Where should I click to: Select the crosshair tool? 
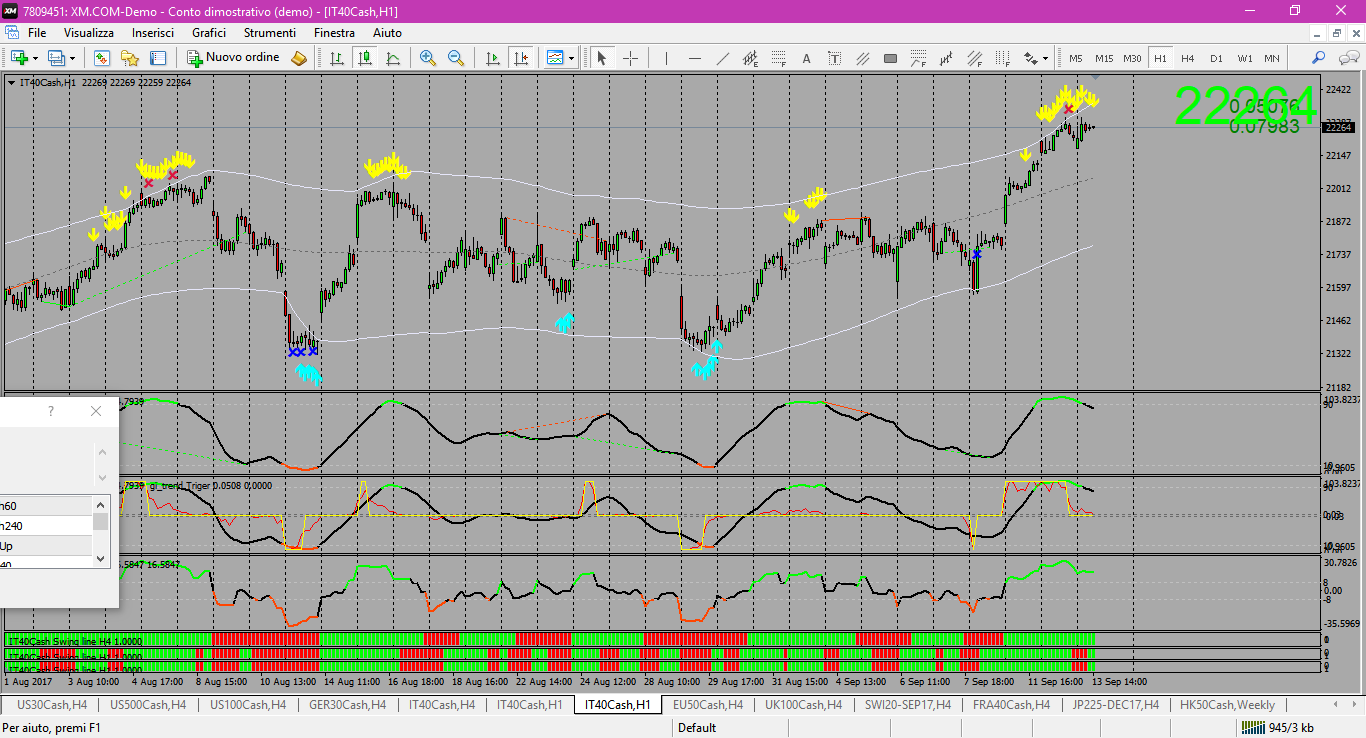(631, 58)
